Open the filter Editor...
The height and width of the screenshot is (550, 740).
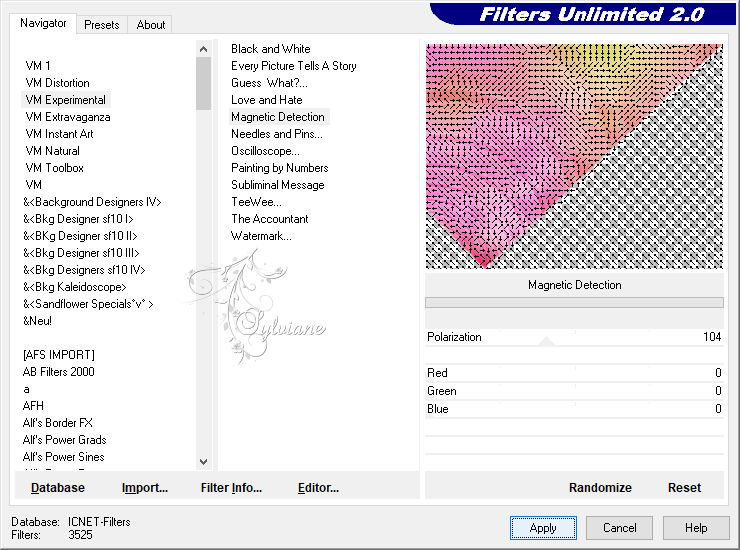[x=318, y=487]
